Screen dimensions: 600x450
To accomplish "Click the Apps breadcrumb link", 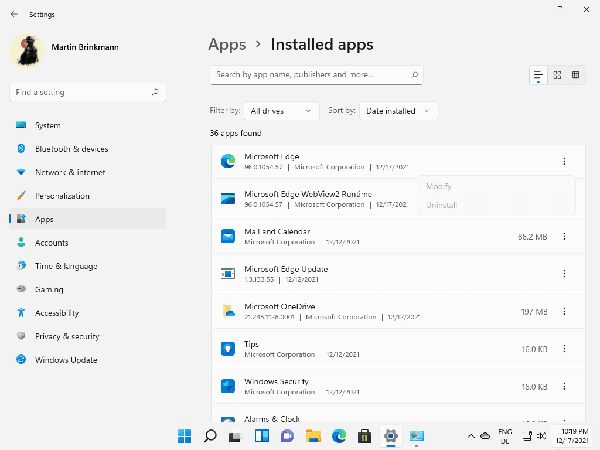I will point(227,45).
